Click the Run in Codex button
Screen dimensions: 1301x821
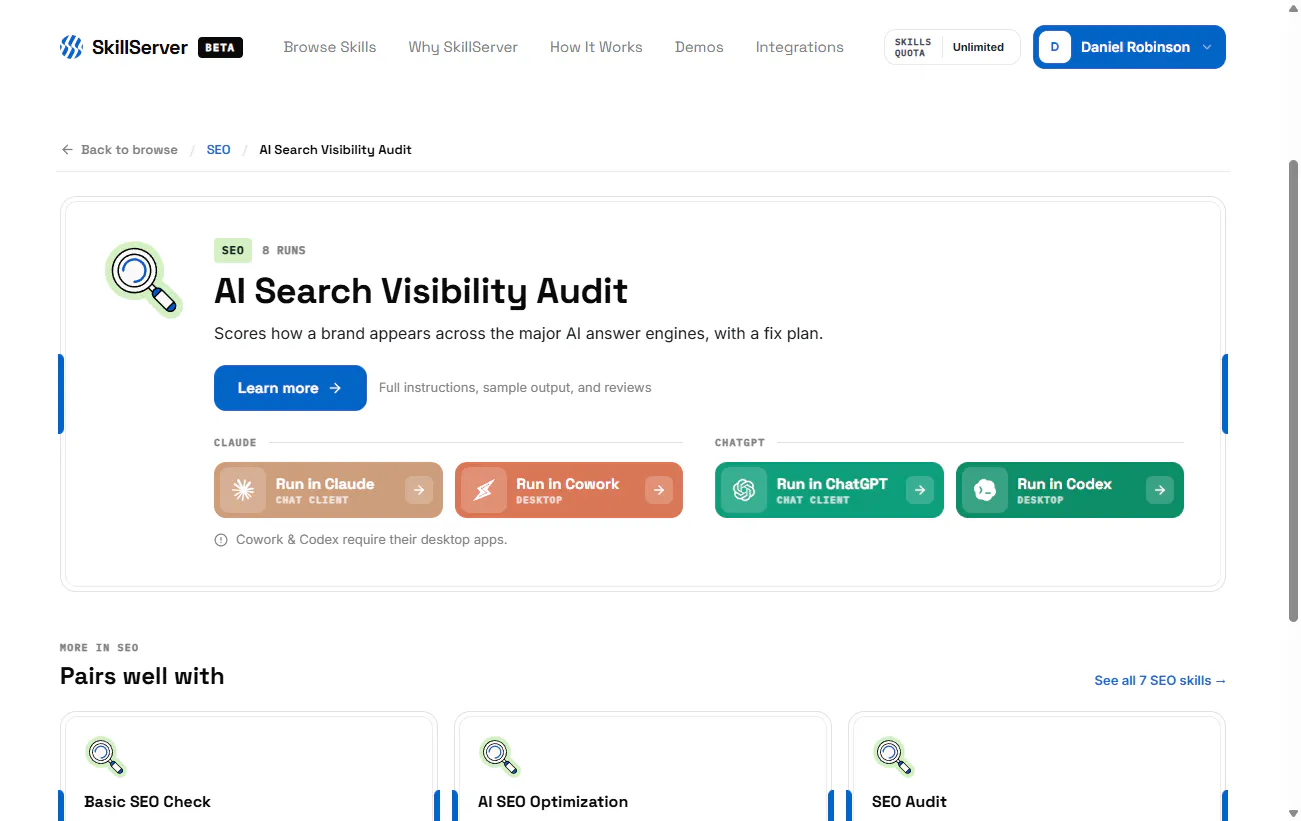[1070, 490]
